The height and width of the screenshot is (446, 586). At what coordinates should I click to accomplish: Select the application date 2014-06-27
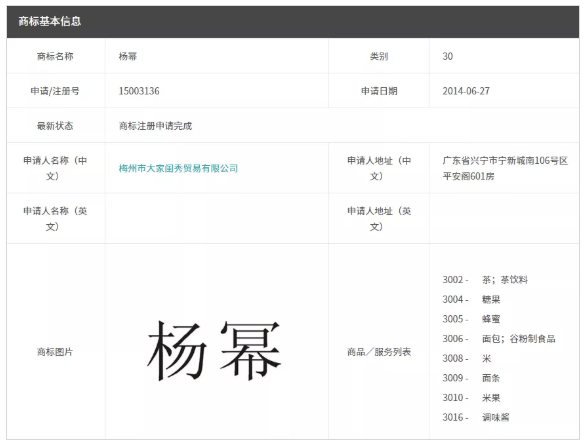[x=466, y=91]
